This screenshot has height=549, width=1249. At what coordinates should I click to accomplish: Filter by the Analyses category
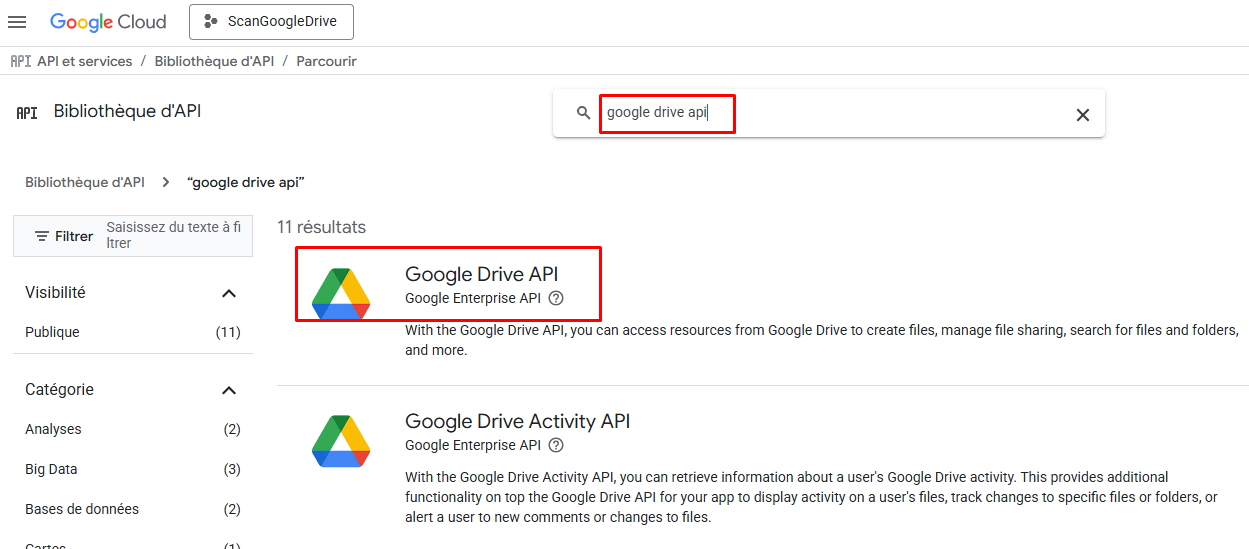tap(132, 429)
